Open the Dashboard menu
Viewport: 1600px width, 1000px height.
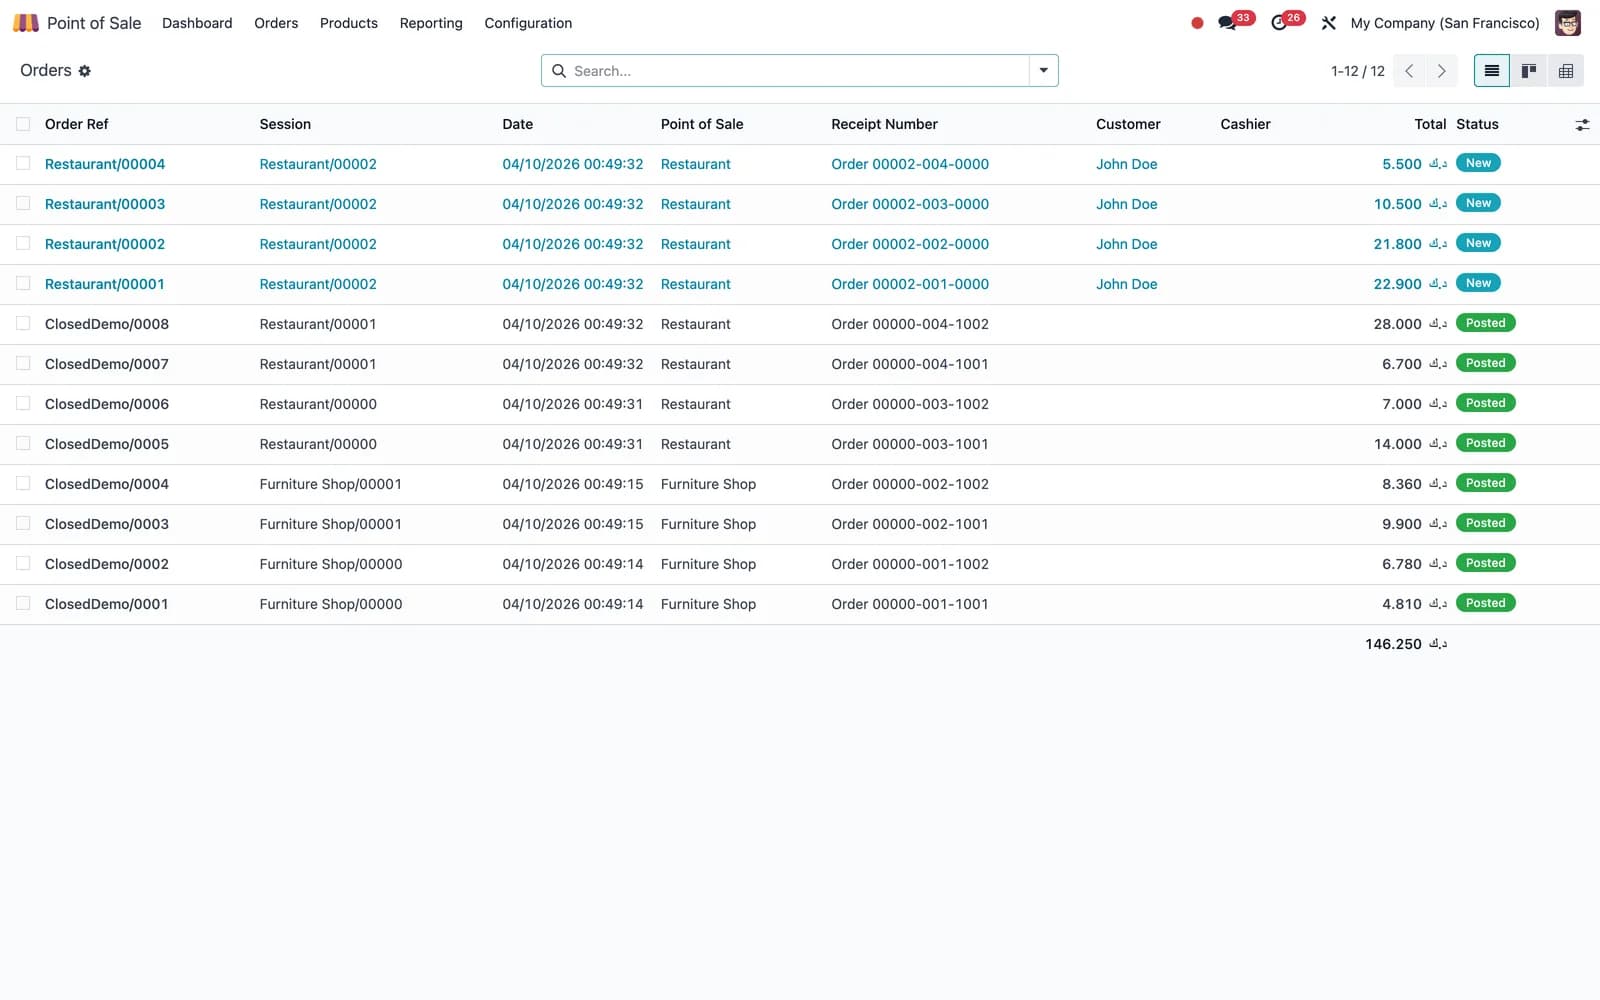pyautogui.click(x=197, y=23)
